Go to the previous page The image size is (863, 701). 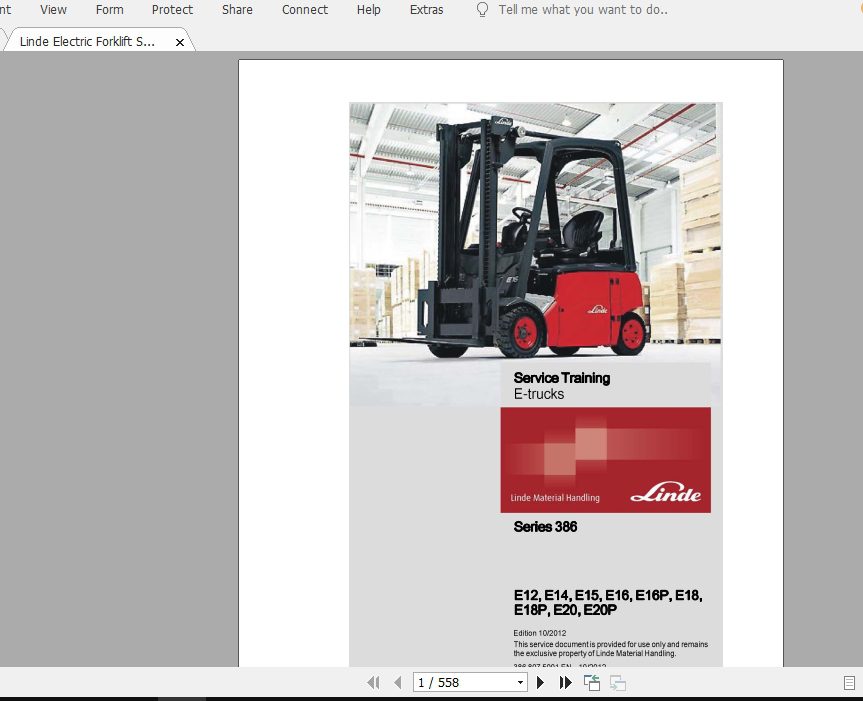398,683
